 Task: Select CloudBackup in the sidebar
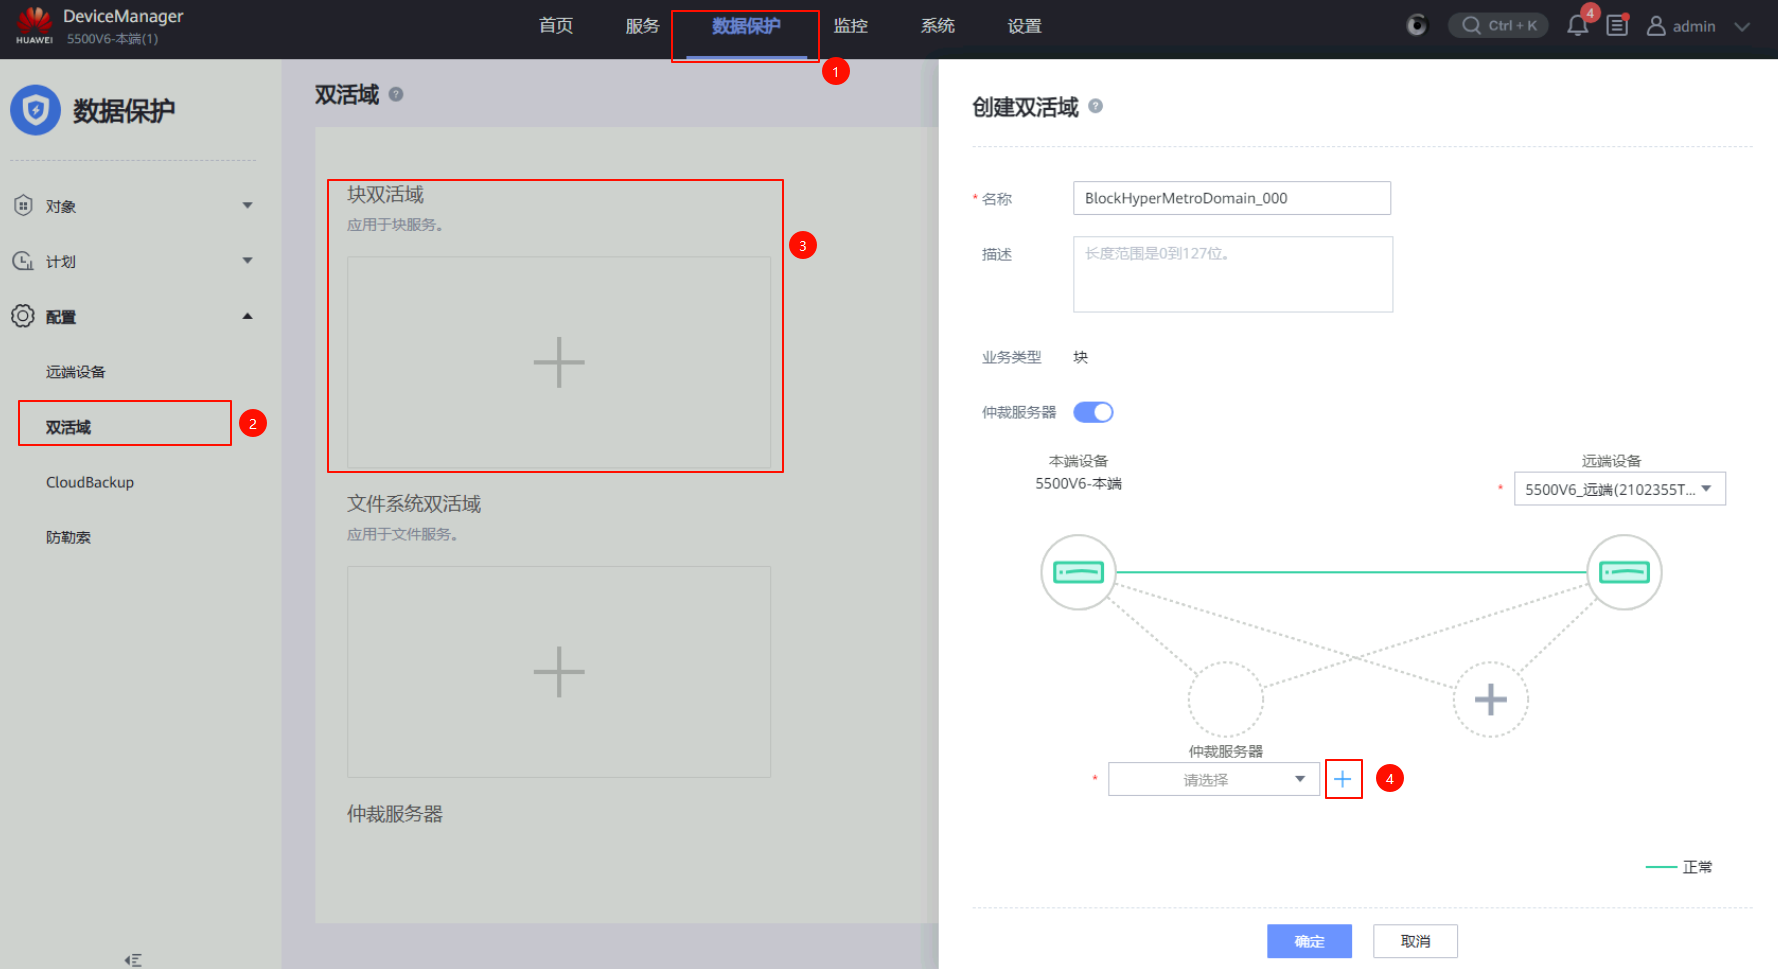(x=90, y=482)
